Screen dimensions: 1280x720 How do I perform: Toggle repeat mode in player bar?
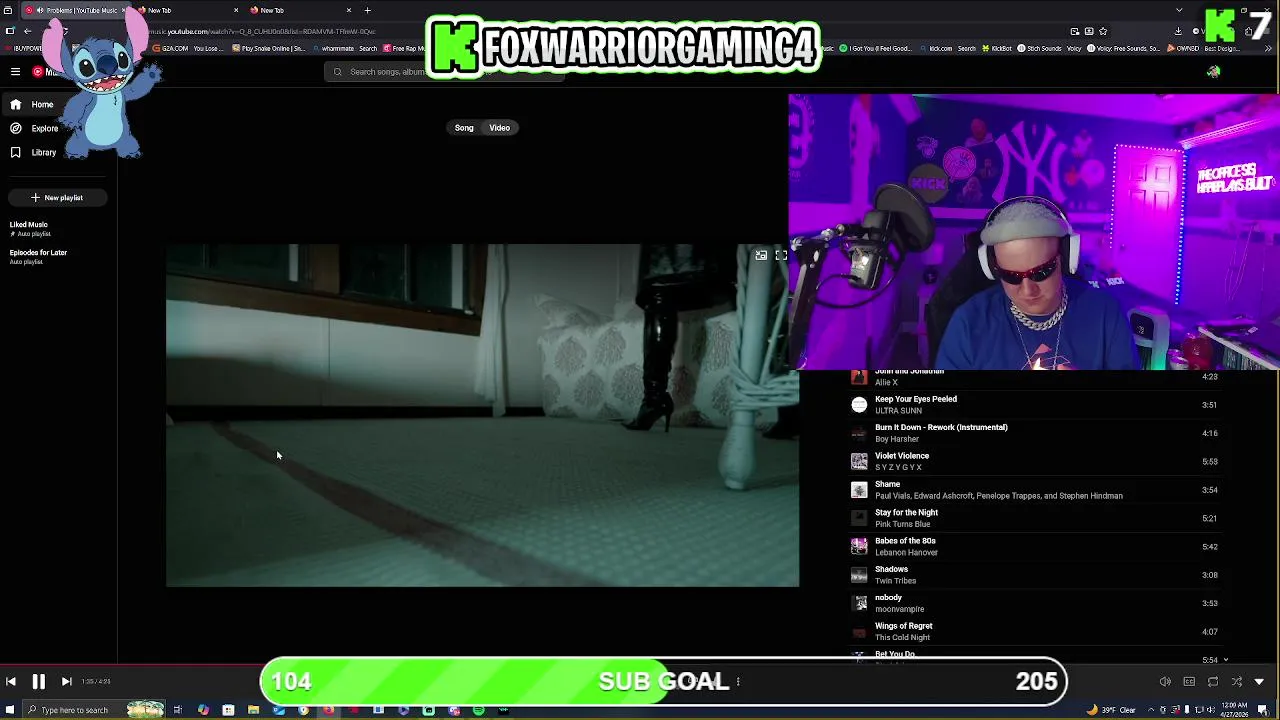pos(1213,681)
